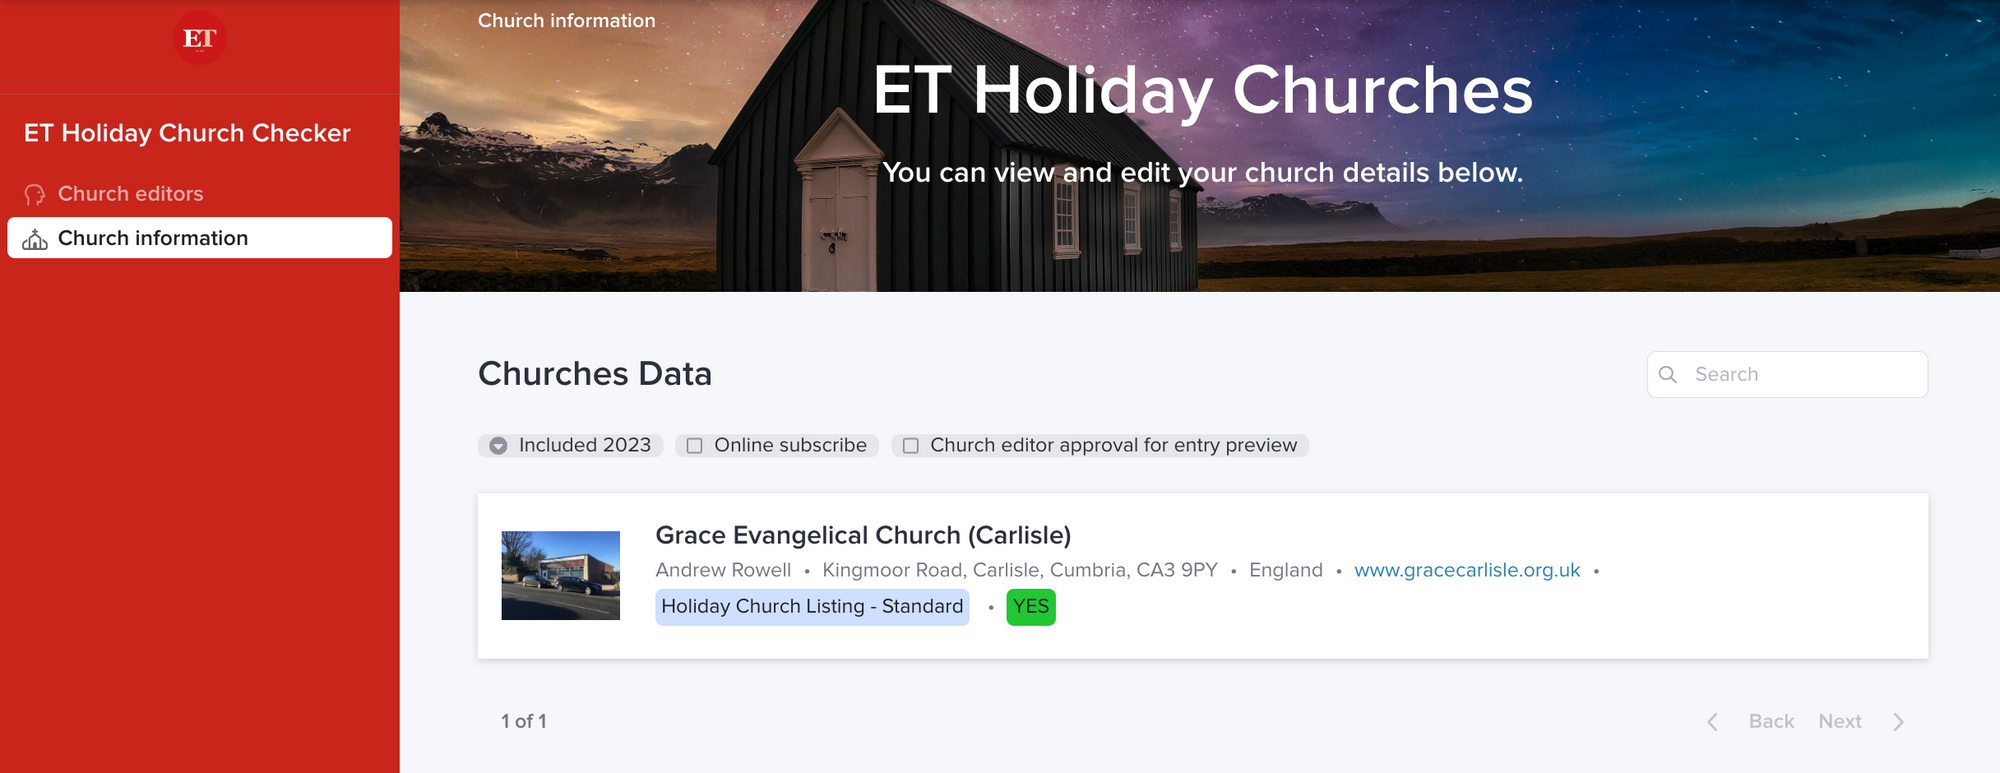Open the Grace Evangelical Church photo thumbnail
The height and width of the screenshot is (773, 2000).
pos(560,575)
